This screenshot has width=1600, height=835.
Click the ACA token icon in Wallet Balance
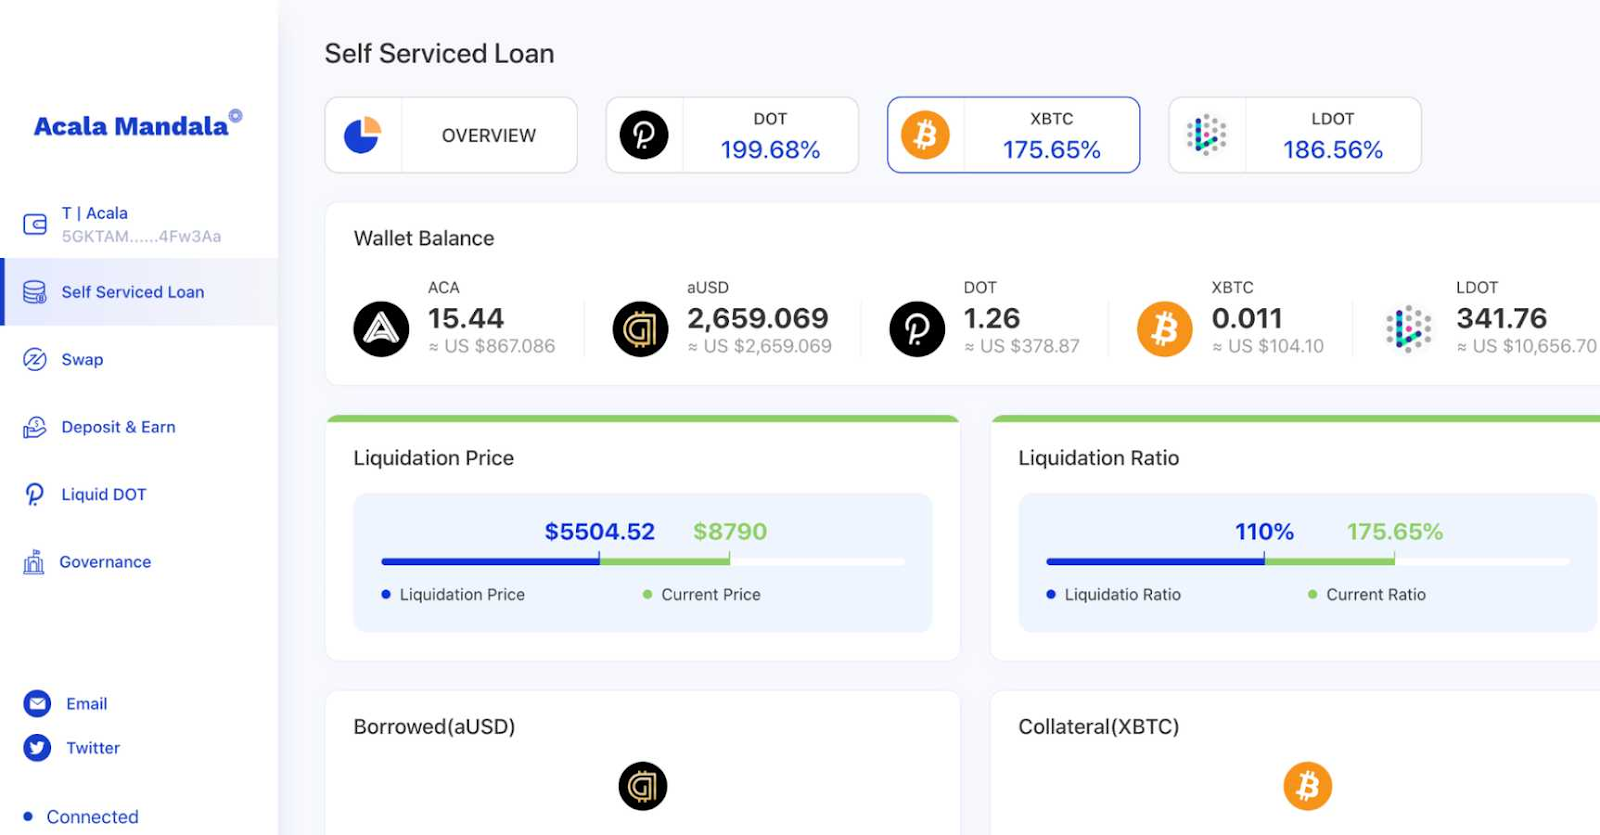381,329
